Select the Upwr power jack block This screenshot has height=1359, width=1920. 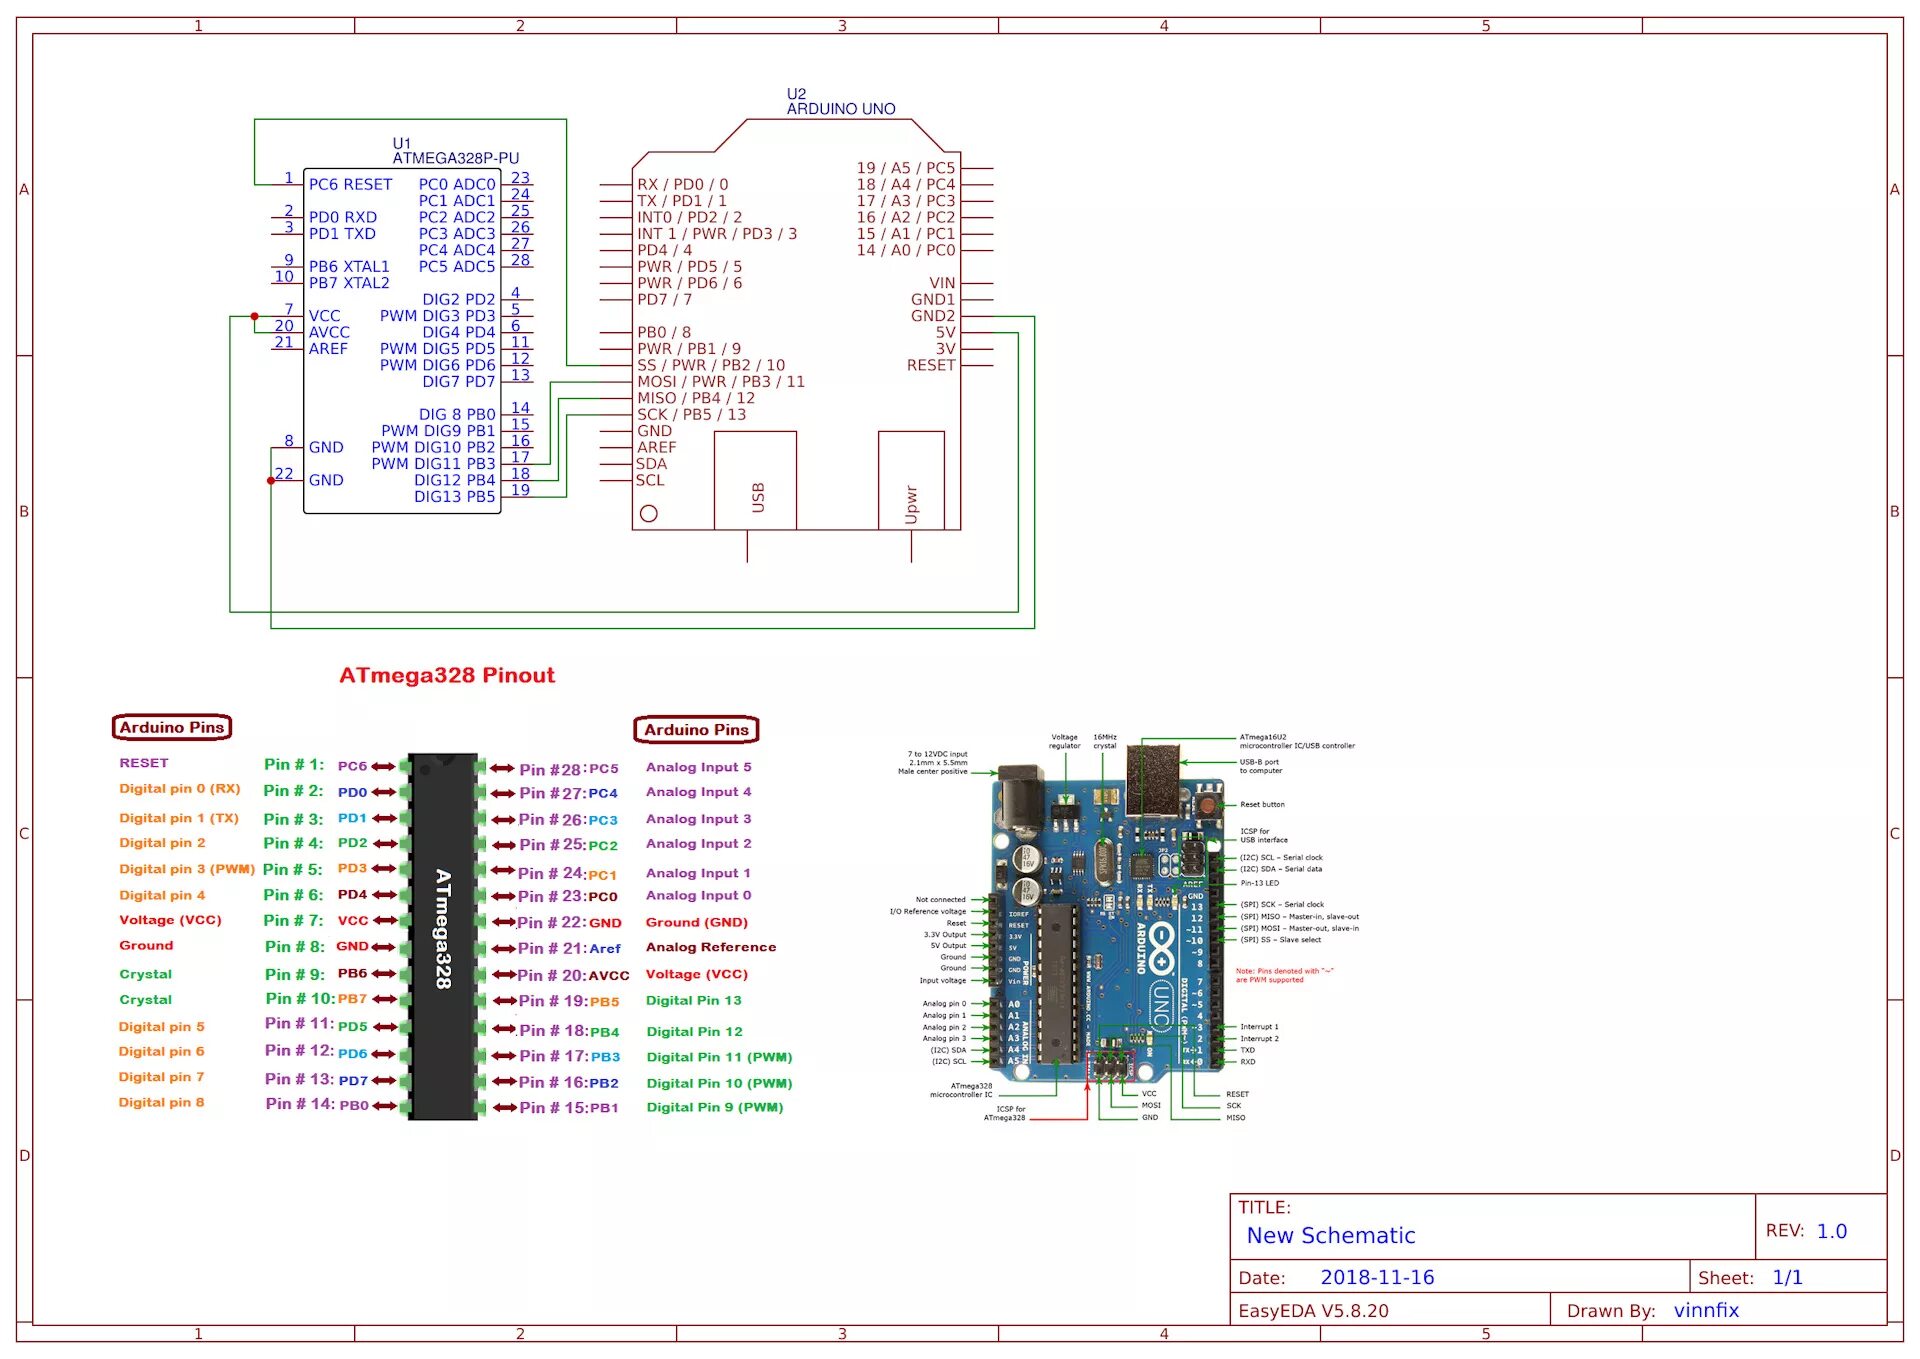click(x=911, y=481)
